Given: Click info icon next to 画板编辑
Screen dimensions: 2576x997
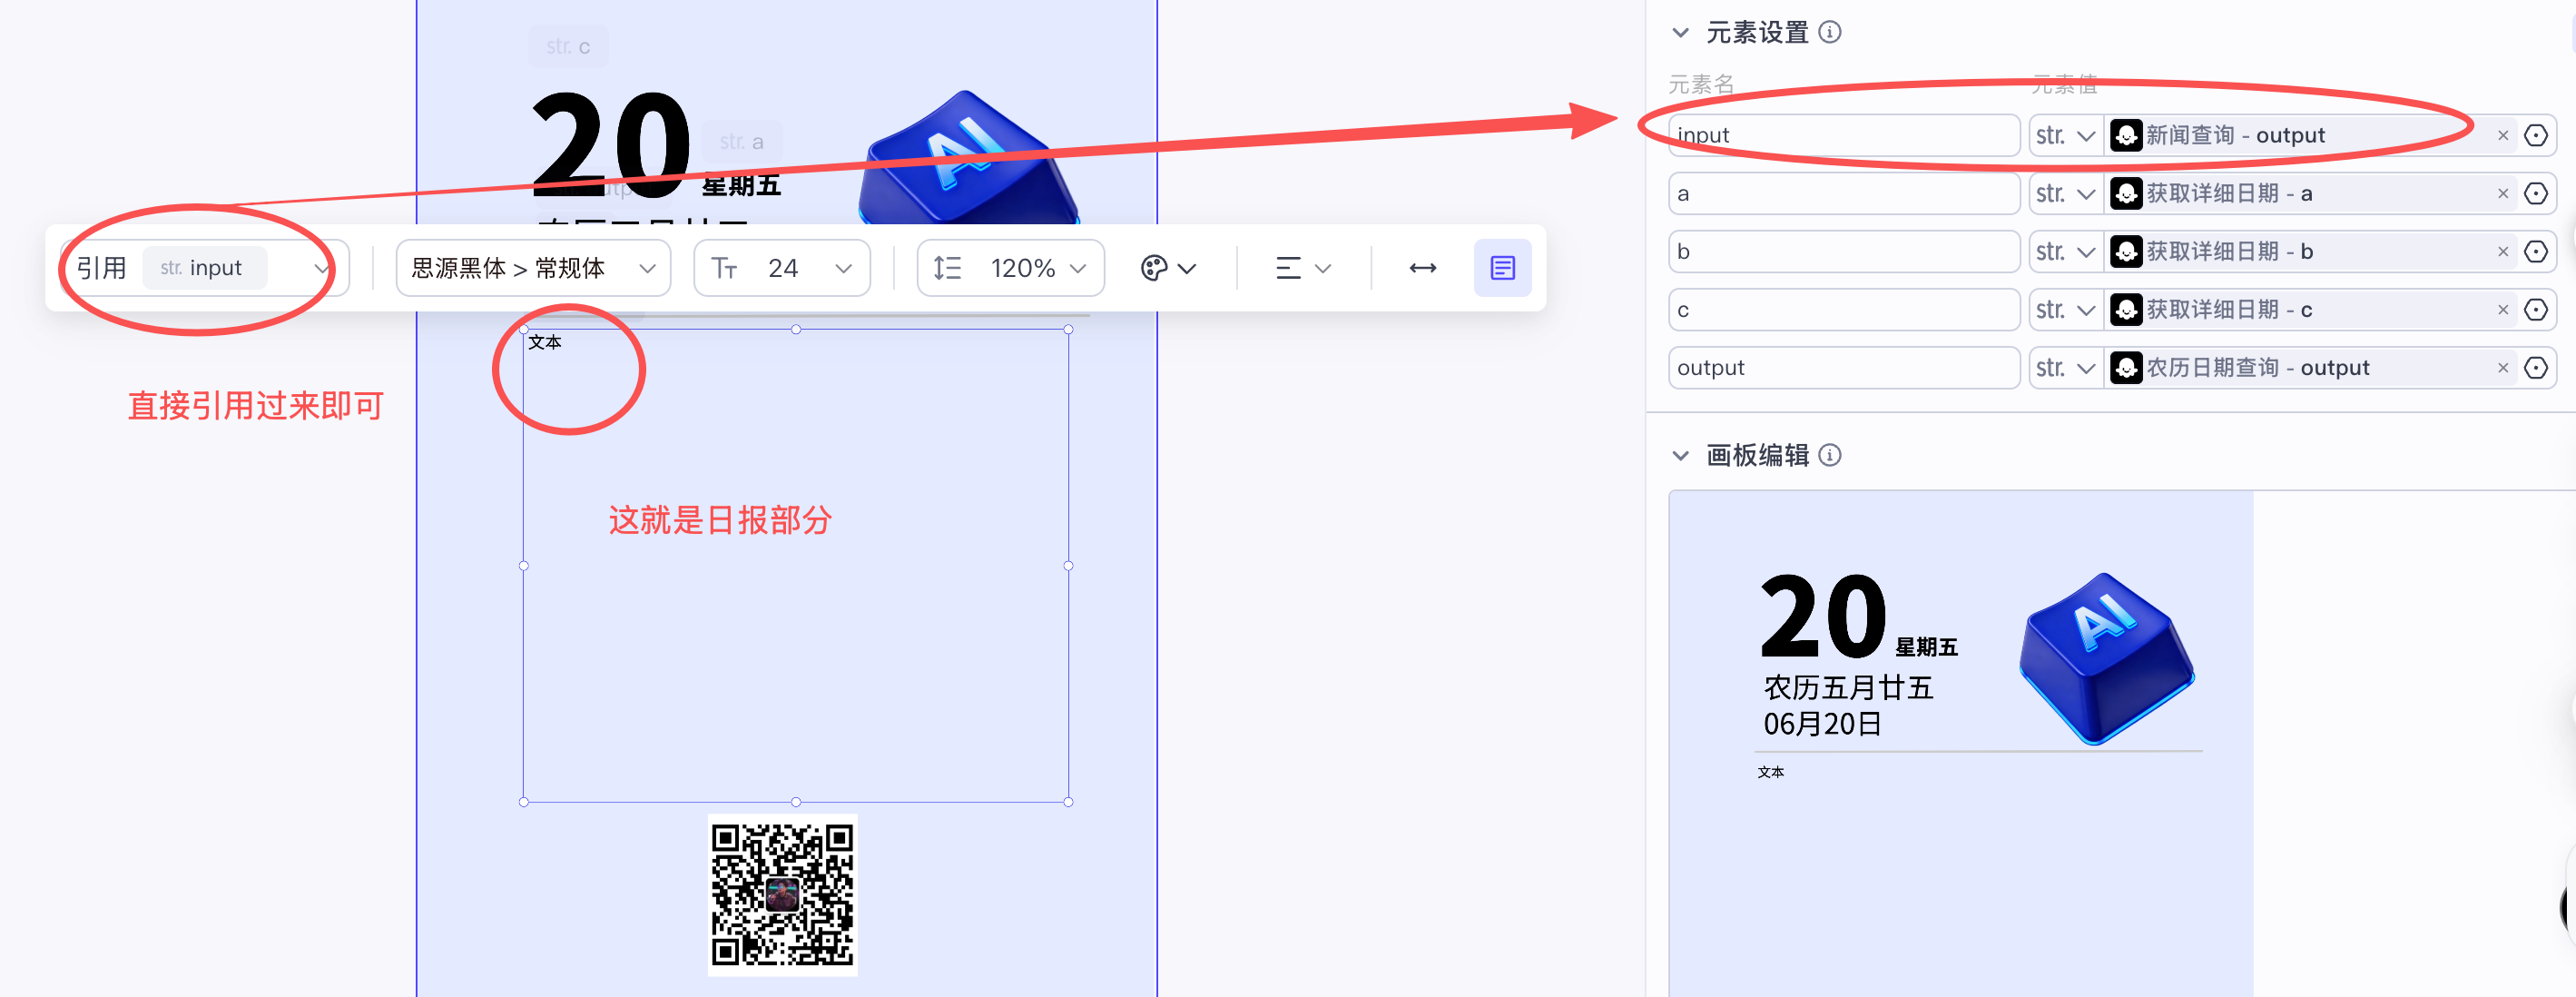Looking at the screenshot, I should tap(1829, 455).
